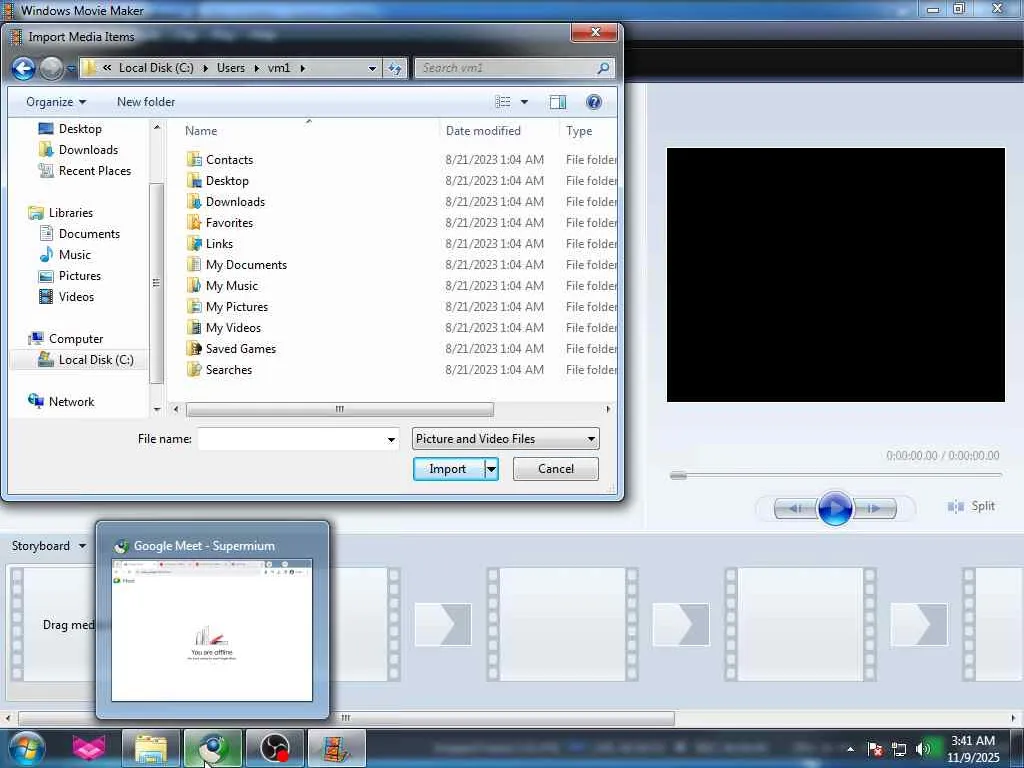Image resolution: width=1024 pixels, height=768 pixels.
Task: Select the Favorites folder icon
Action: [194, 223]
